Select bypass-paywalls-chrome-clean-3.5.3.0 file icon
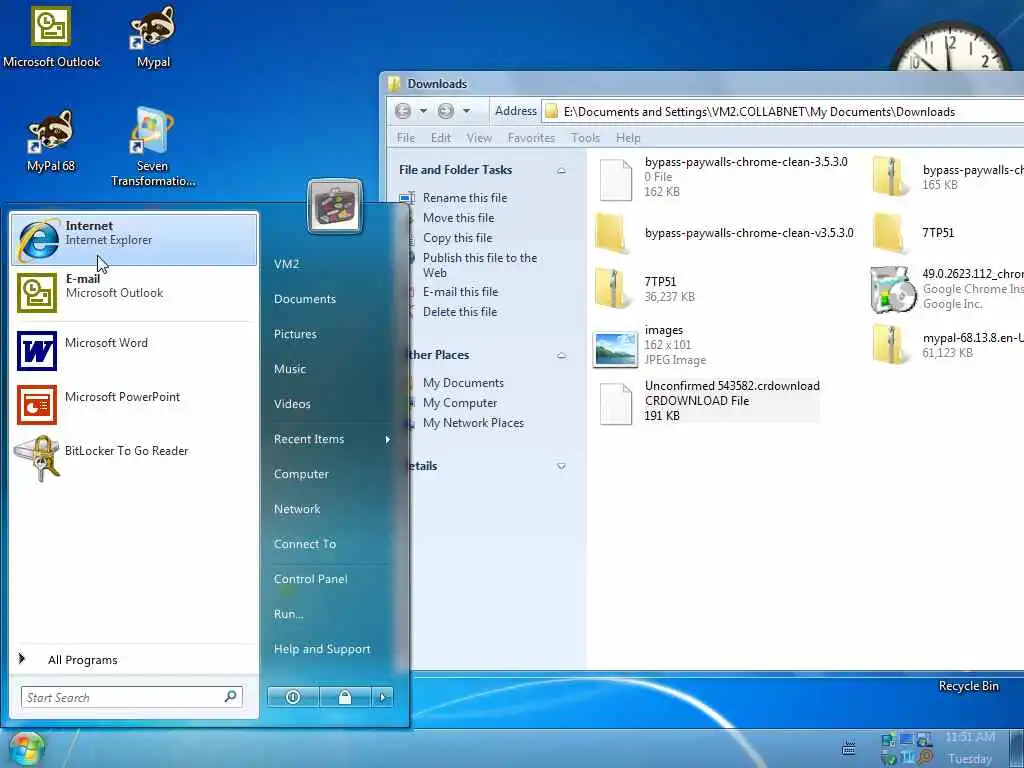Viewport: 1024px width, 768px height. click(x=616, y=179)
